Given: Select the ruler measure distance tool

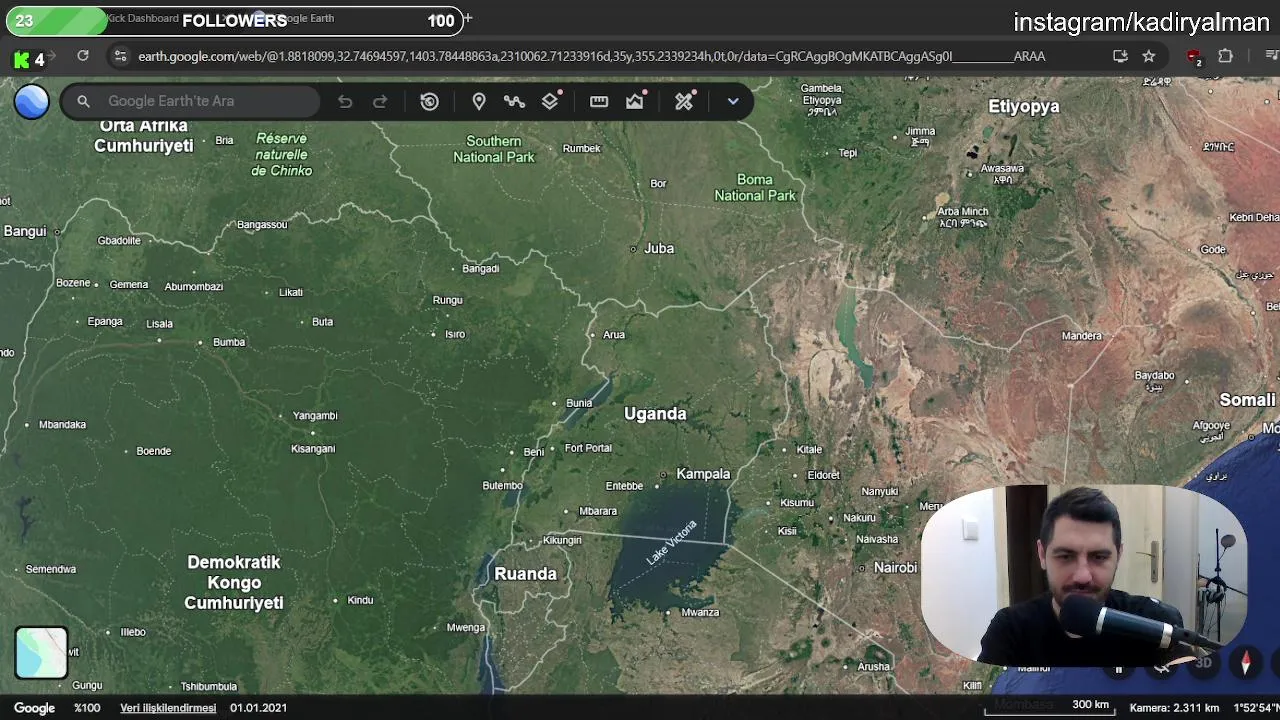Looking at the screenshot, I should coord(599,101).
